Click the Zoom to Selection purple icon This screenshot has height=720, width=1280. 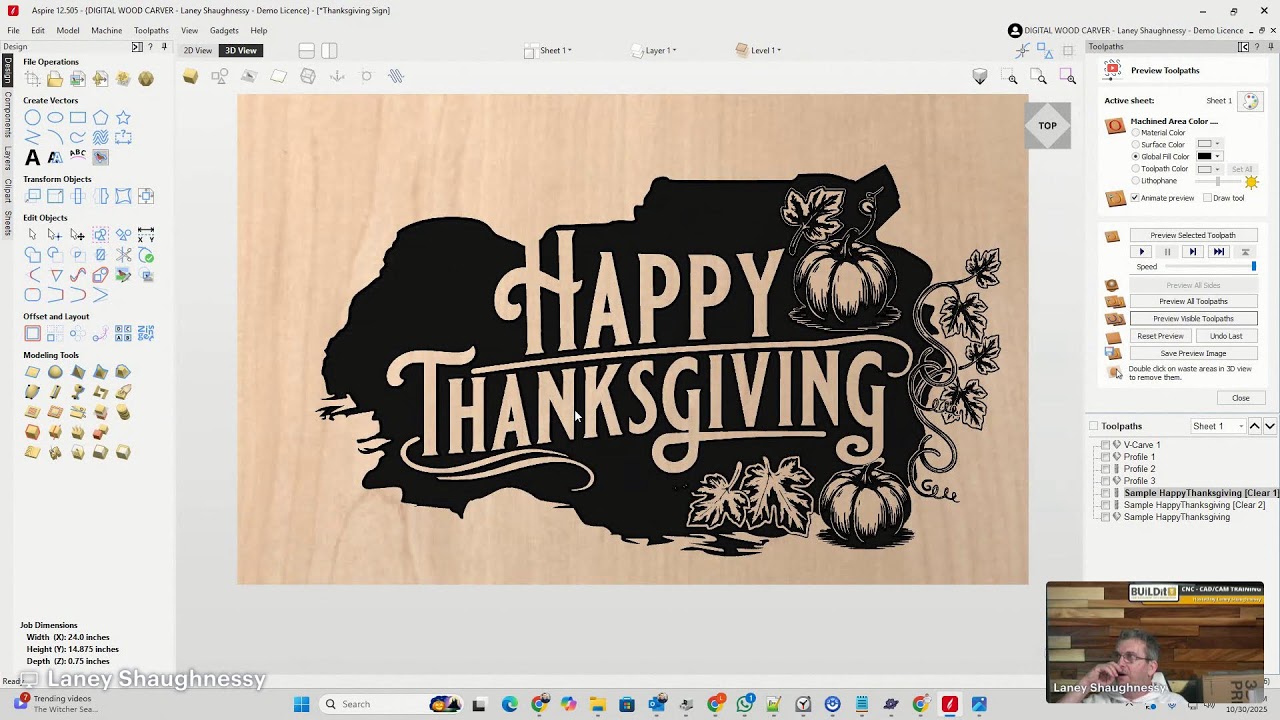[x=1069, y=78]
